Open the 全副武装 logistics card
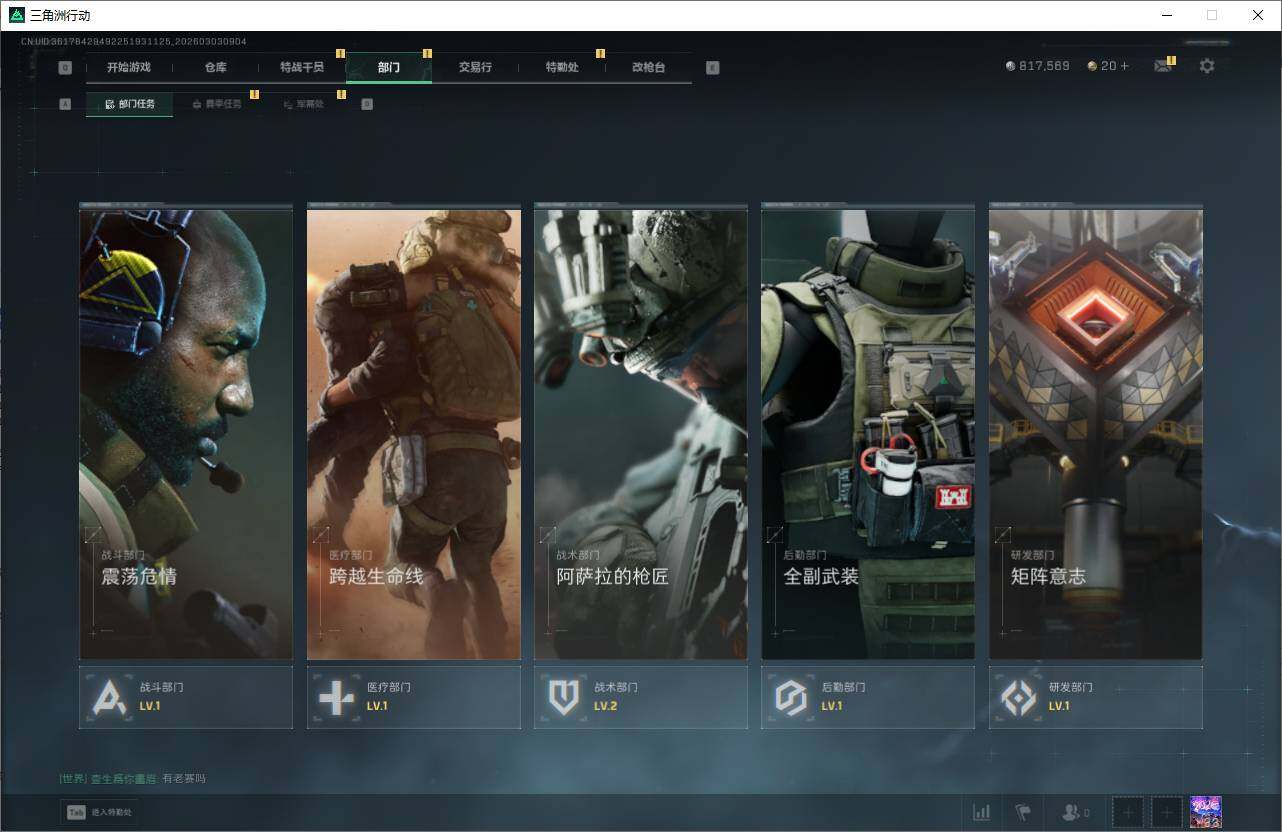This screenshot has height=832, width=1282. (x=867, y=434)
